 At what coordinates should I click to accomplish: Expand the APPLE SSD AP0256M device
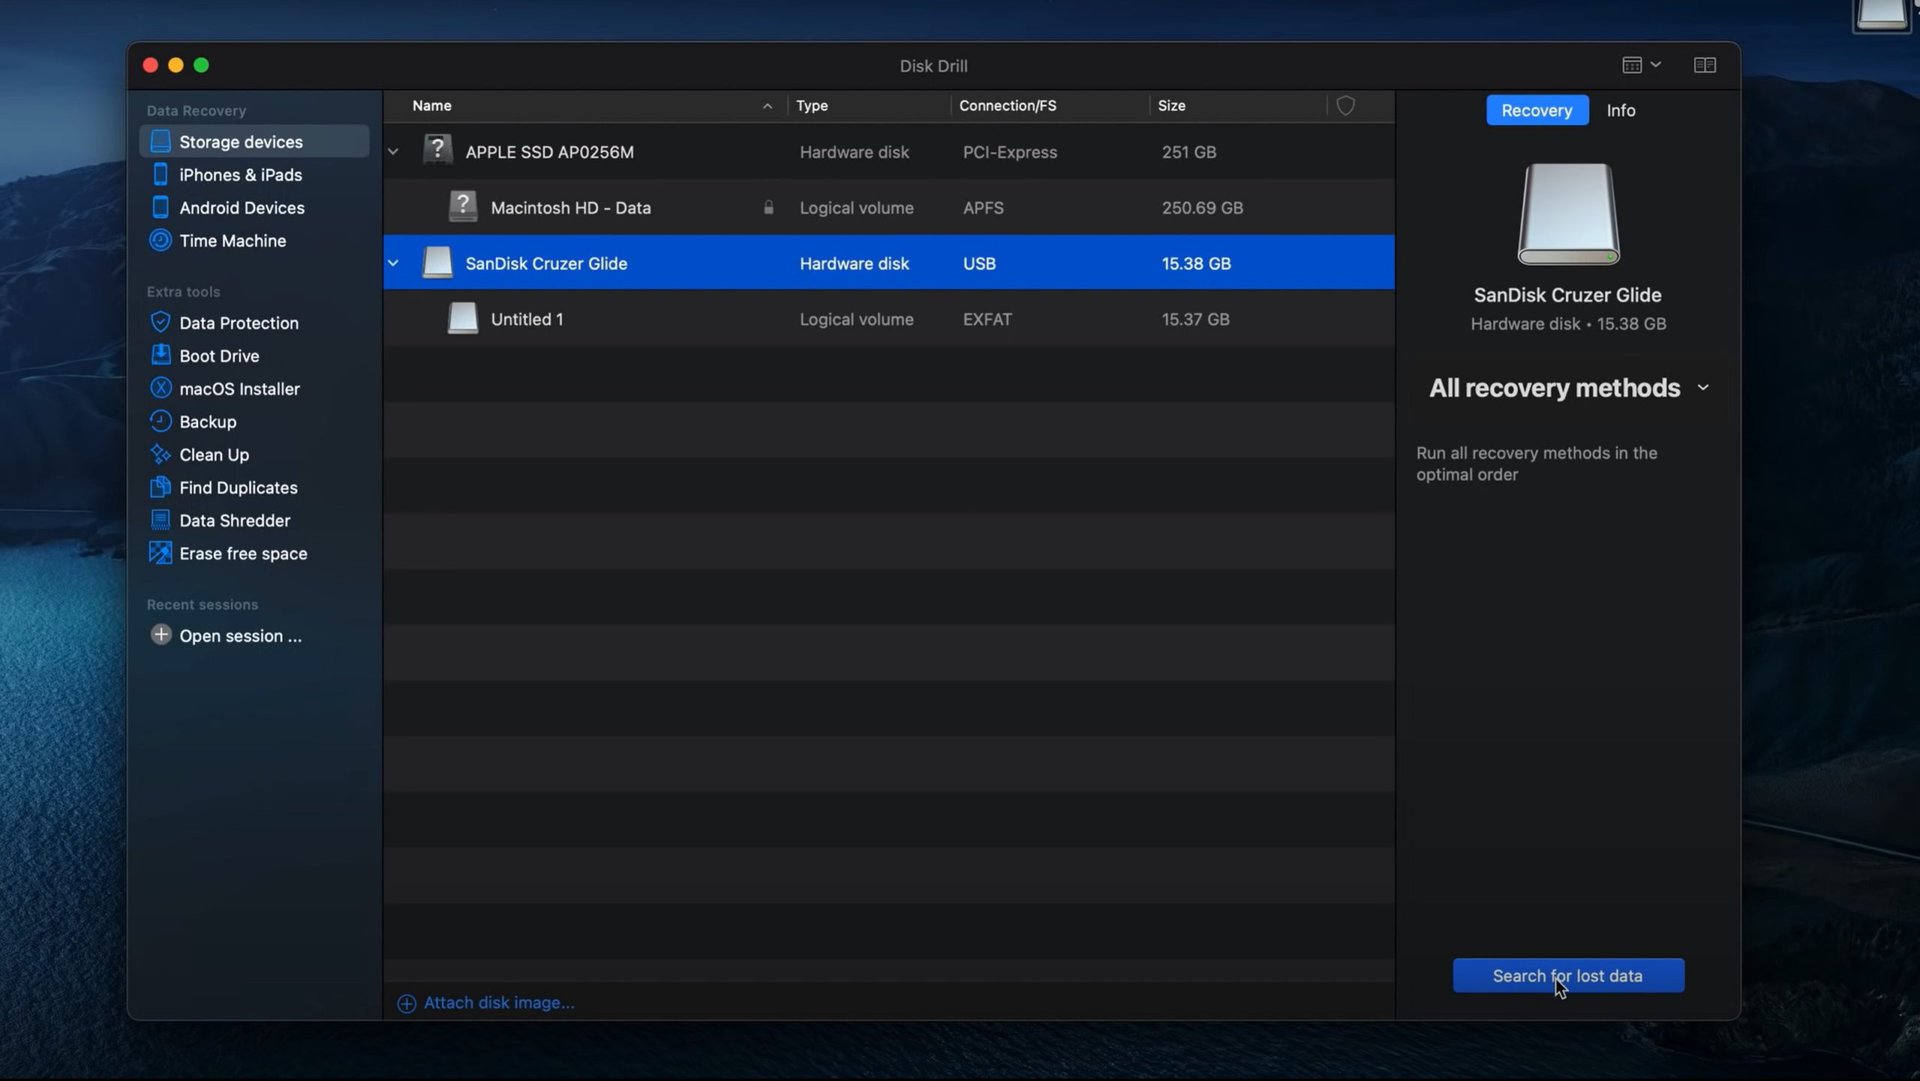pyautogui.click(x=392, y=152)
